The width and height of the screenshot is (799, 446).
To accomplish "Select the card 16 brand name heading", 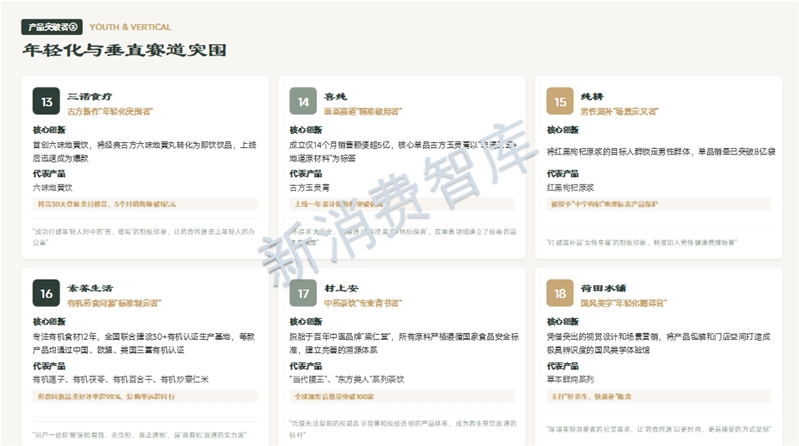I will click(93, 286).
